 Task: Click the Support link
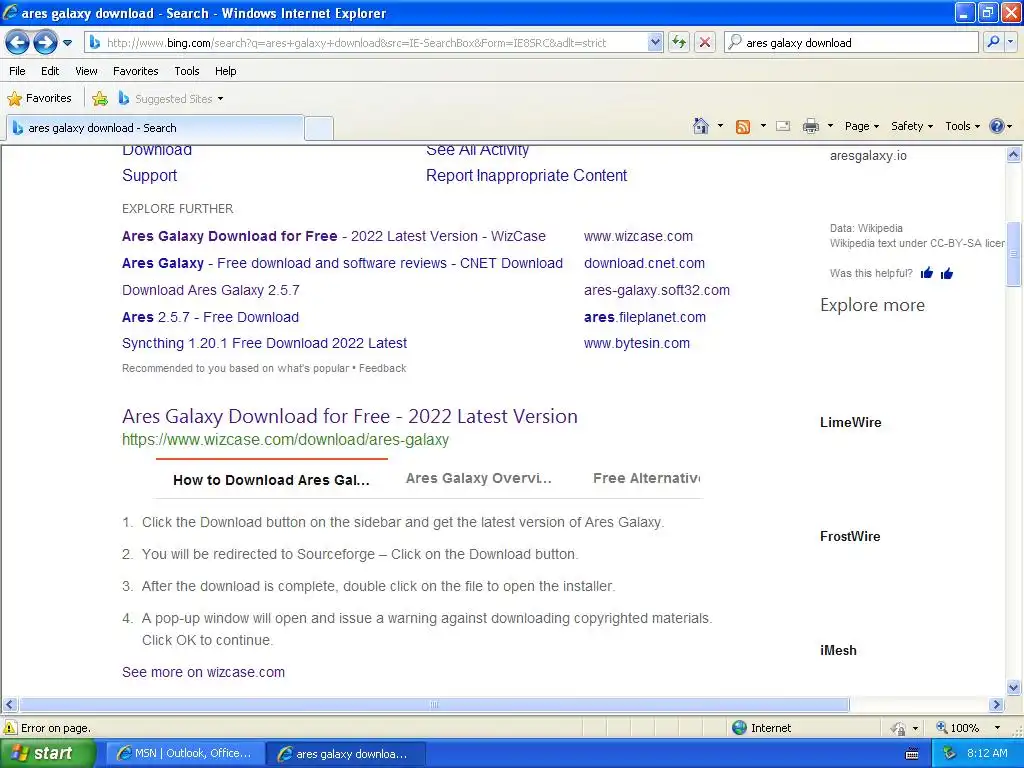click(150, 175)
